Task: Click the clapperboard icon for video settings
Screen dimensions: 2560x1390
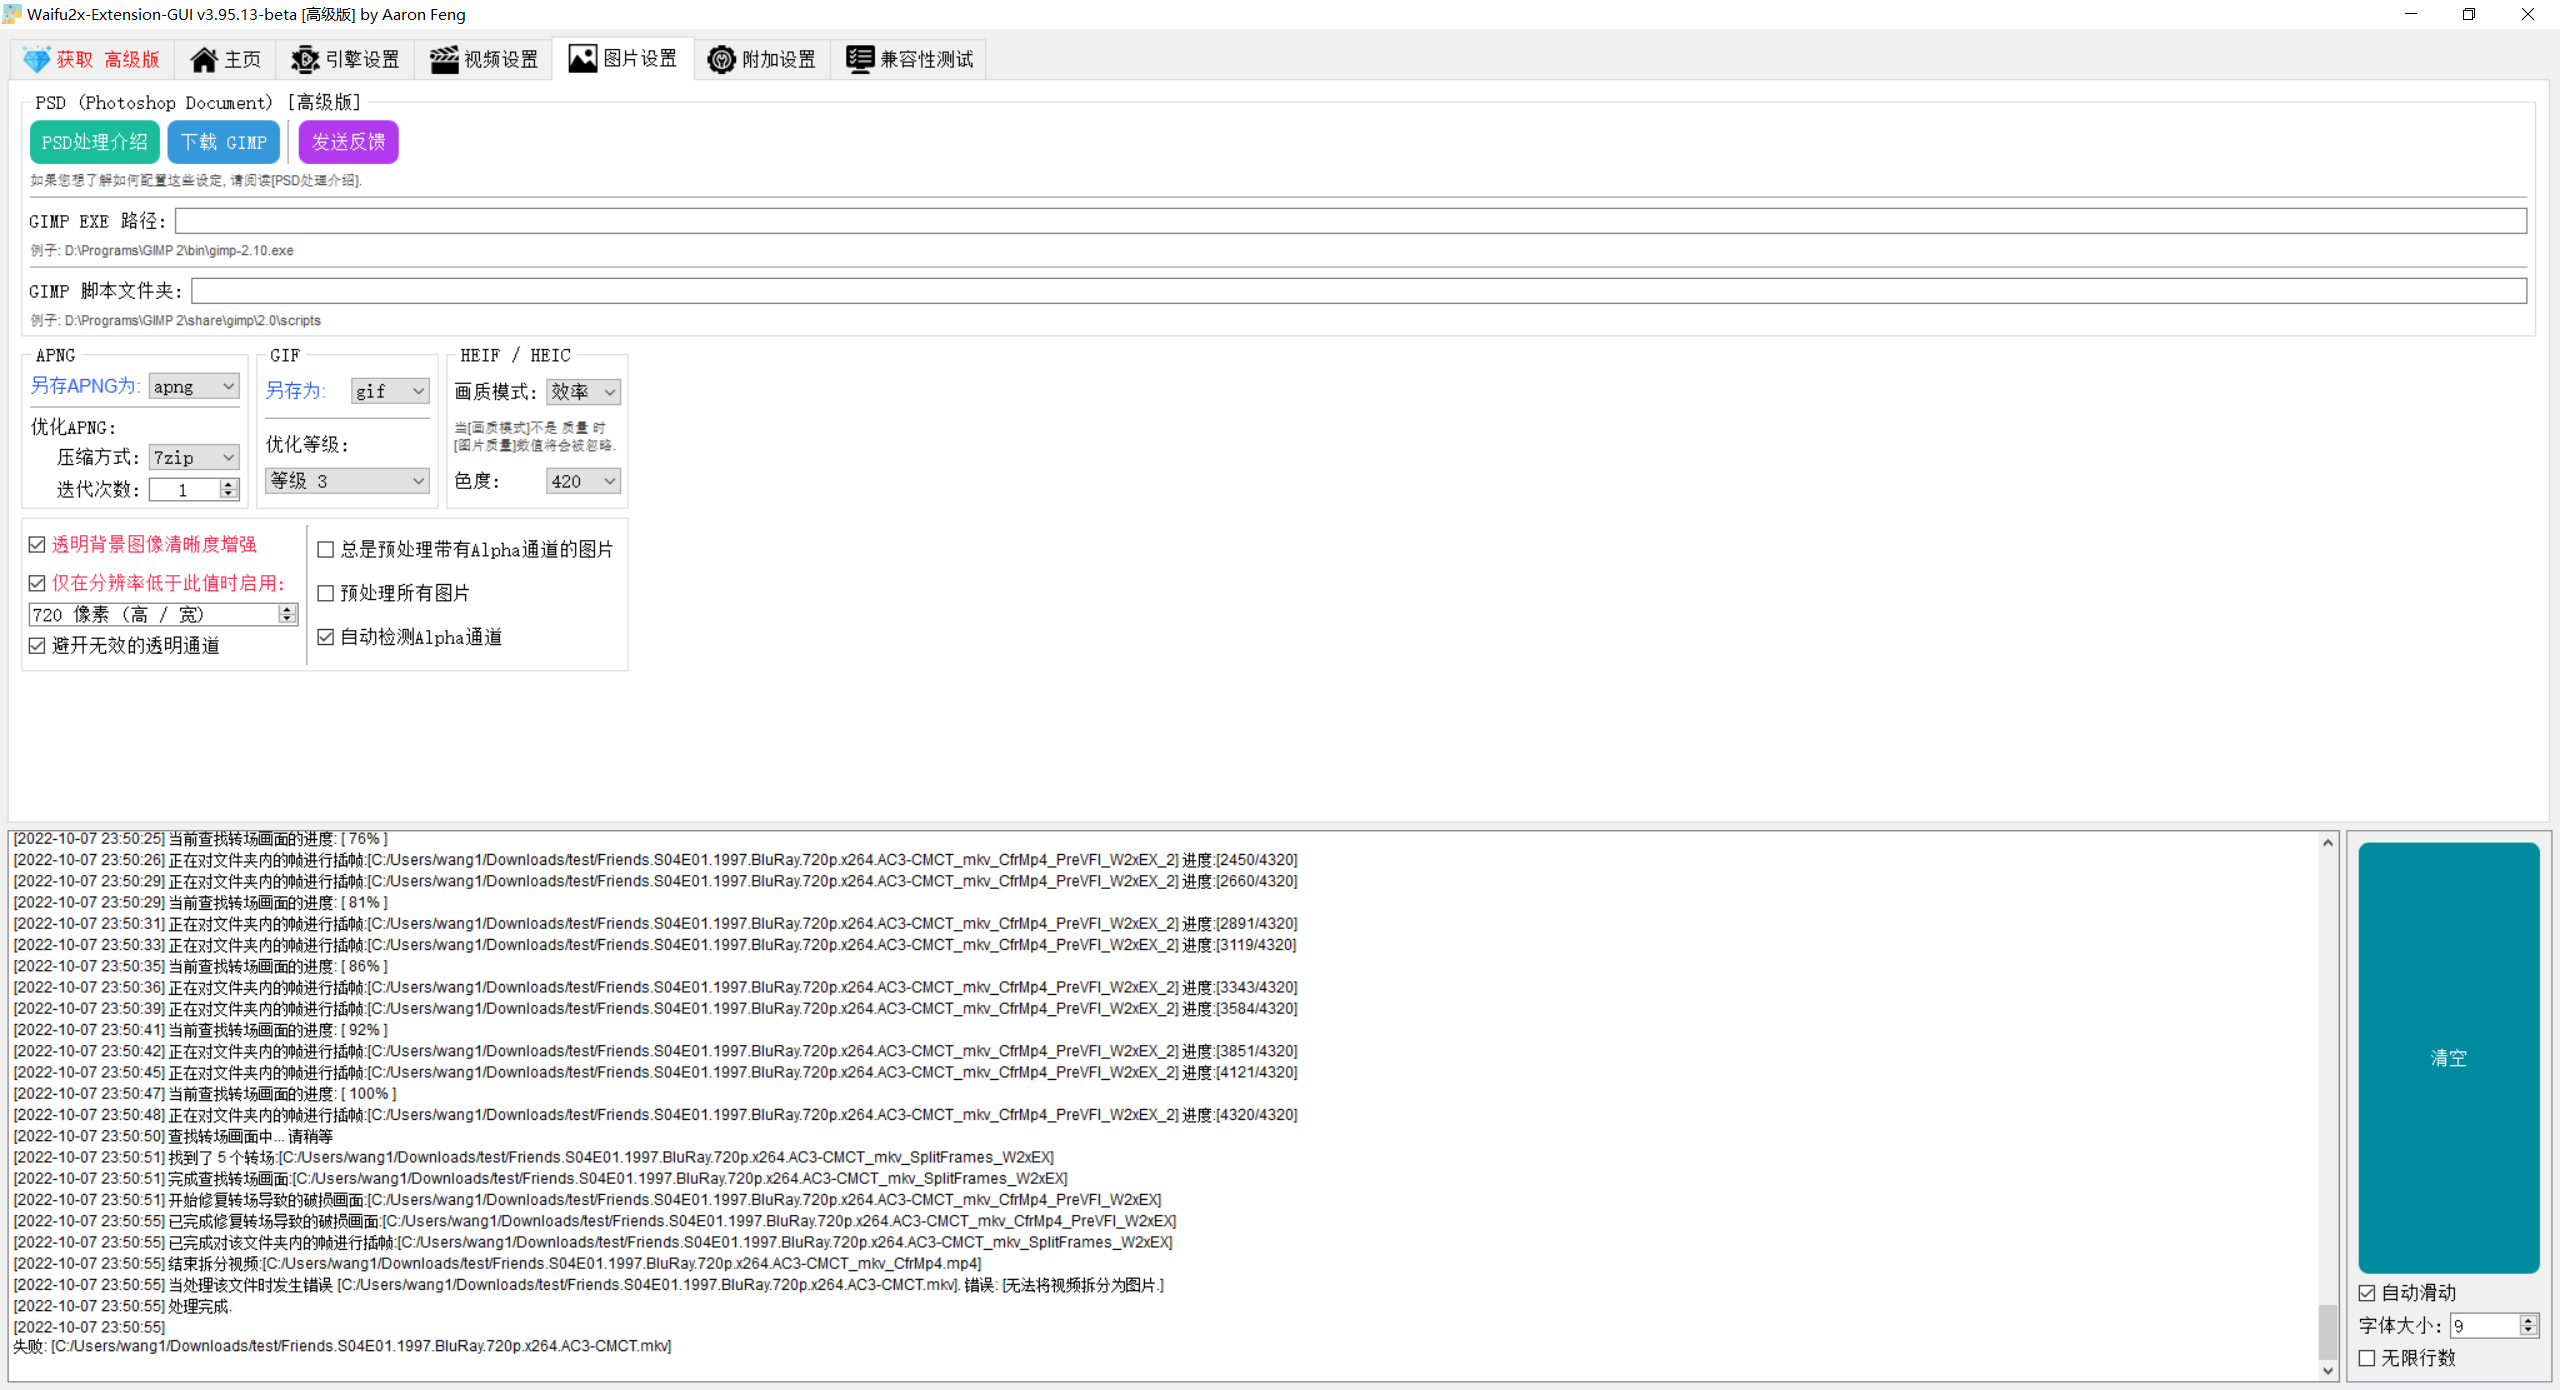Action: click(x=443, y=60)
